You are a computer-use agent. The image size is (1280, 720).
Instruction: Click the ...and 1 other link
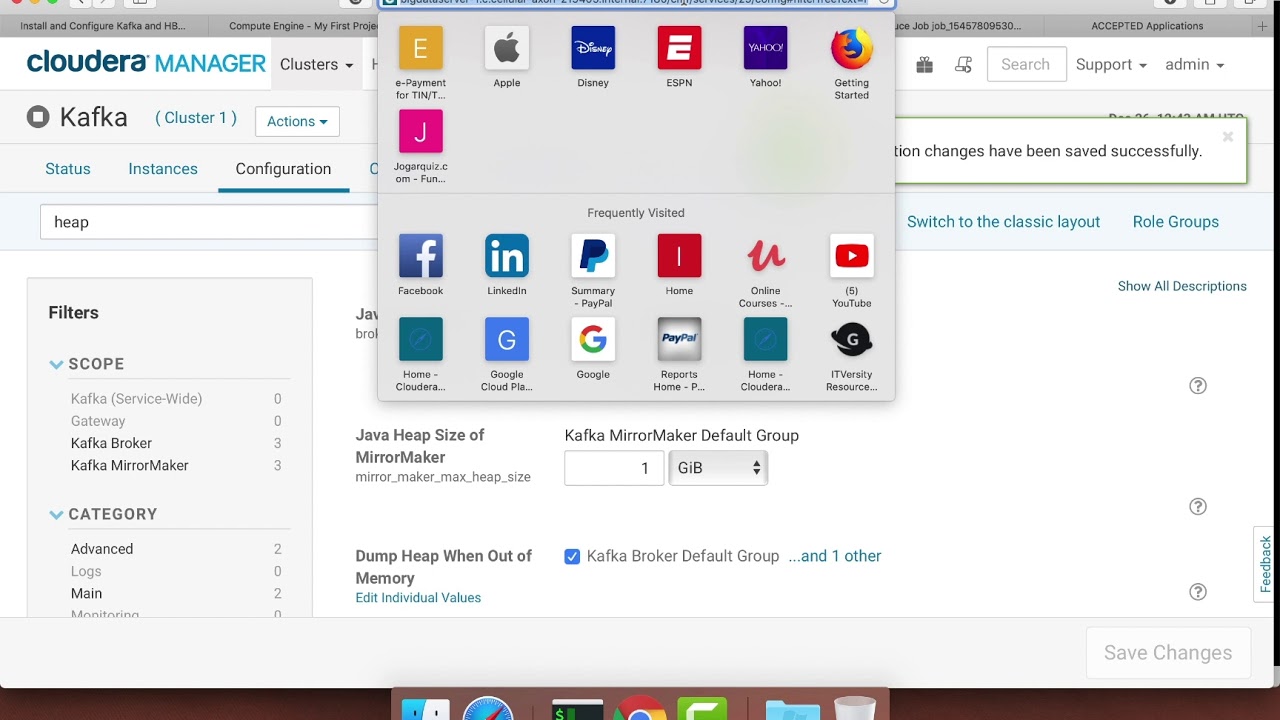tap(835, 556)
